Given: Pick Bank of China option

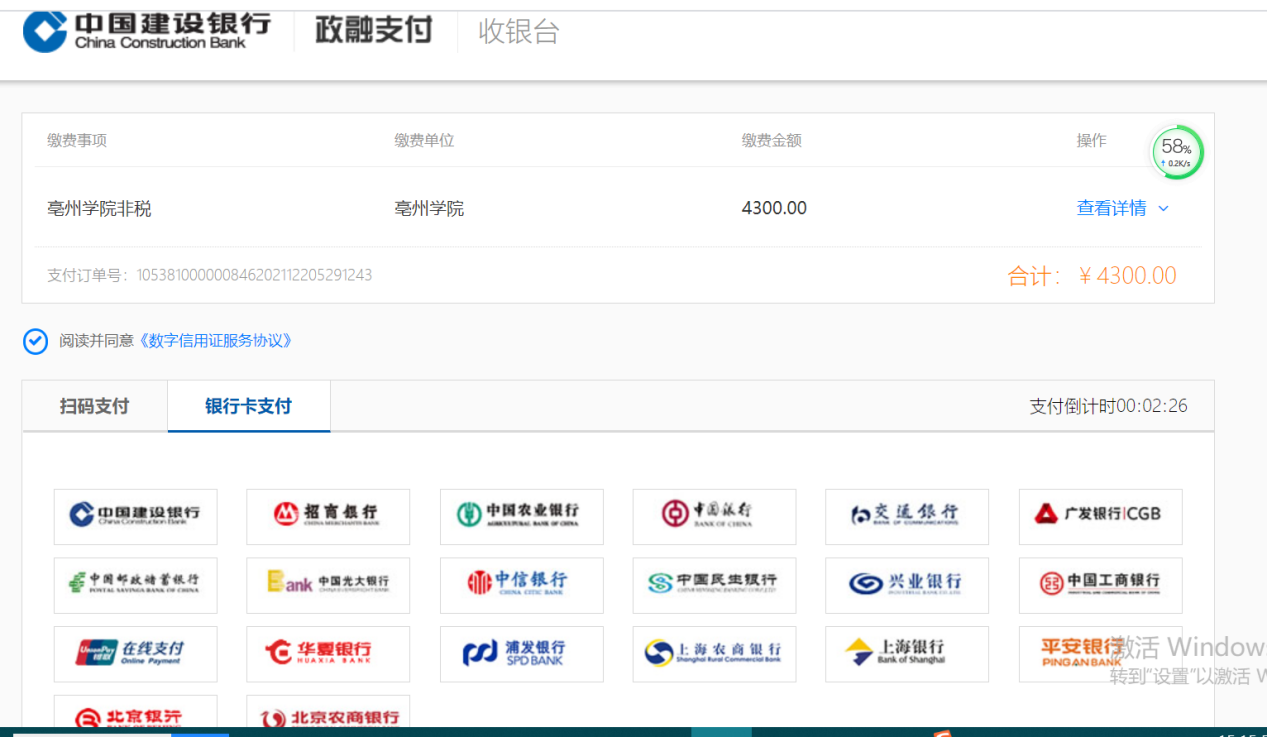Looking at the screenshot, I should click(714, 516).
